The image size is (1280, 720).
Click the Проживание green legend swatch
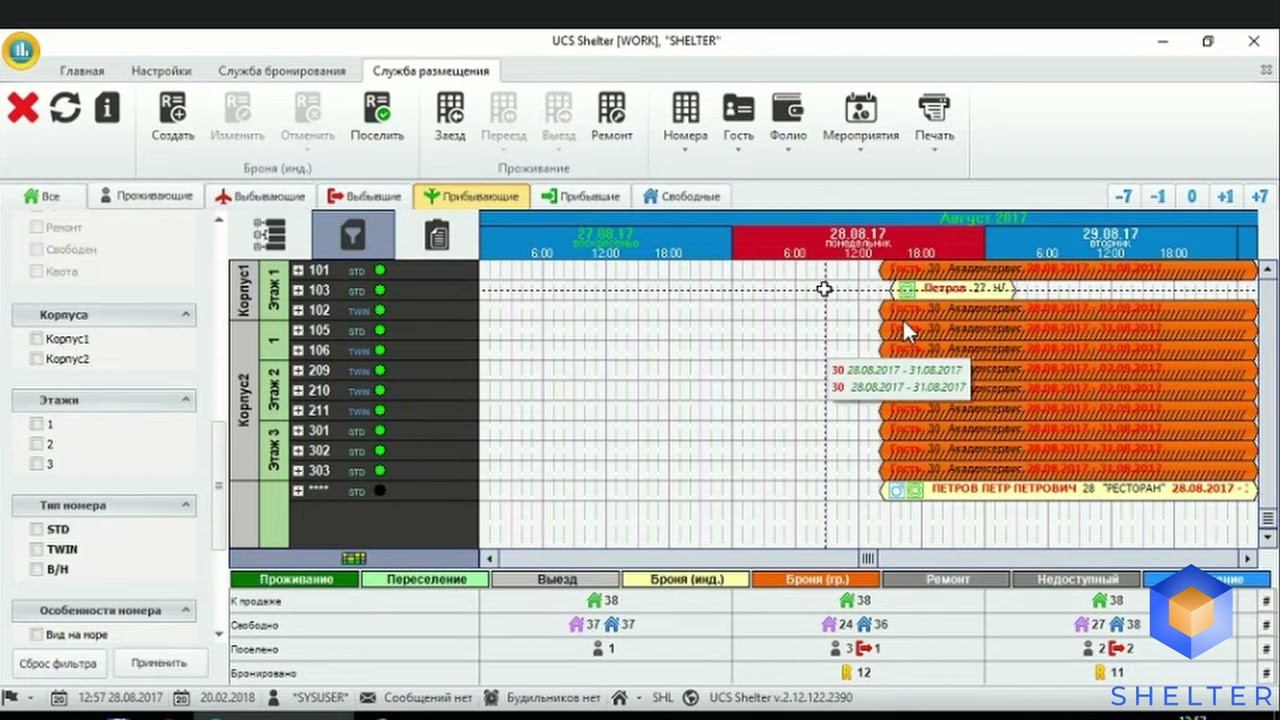click(295, 579)
